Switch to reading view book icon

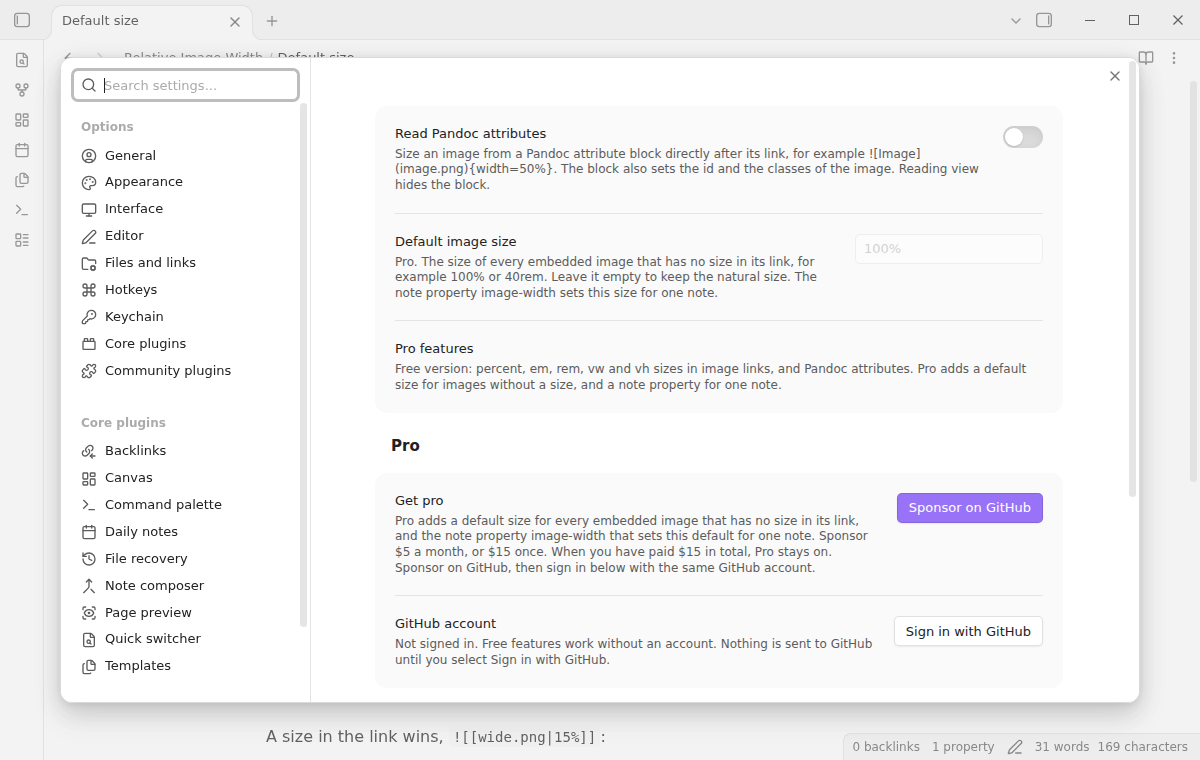click(1146, 58)
